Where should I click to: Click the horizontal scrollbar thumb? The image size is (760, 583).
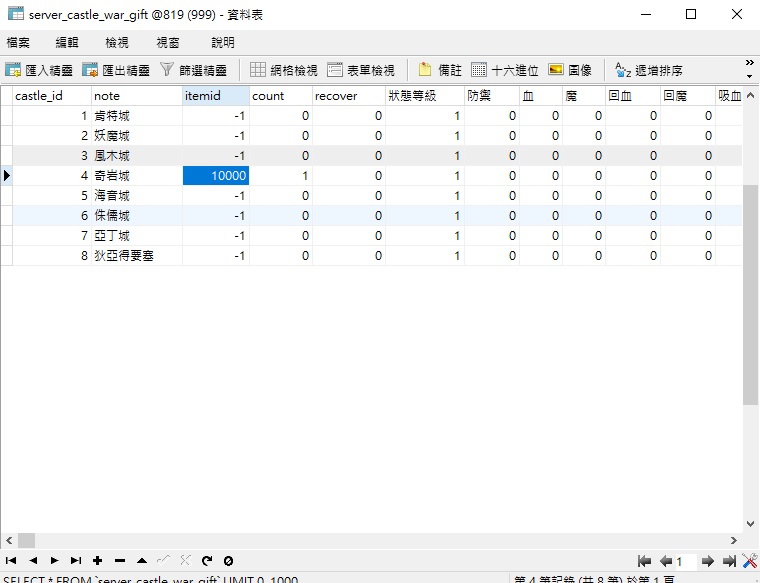[x=27, y=540]
